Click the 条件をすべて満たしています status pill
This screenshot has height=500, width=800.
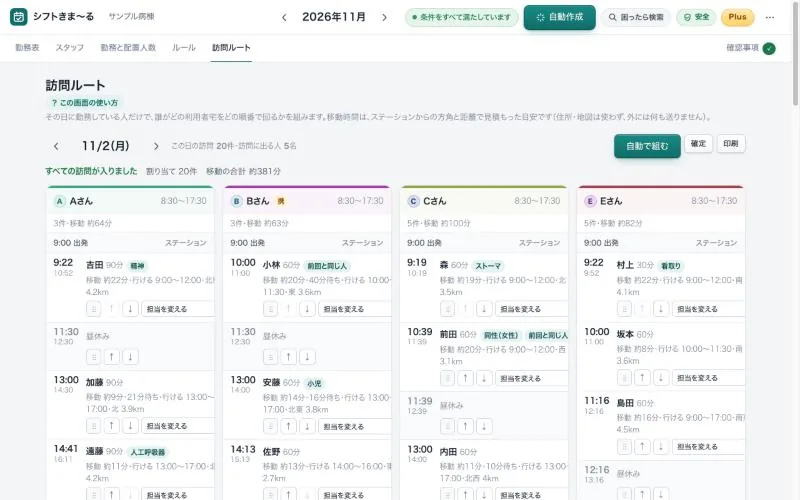point(462,17)
